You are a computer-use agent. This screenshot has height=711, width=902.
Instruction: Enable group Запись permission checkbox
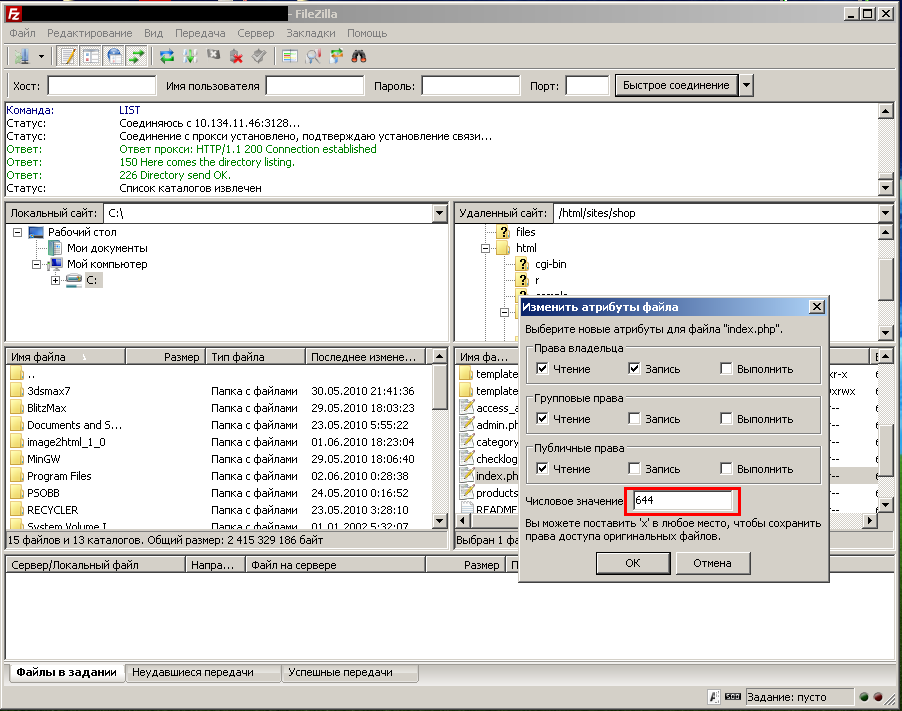coord(634,419)
